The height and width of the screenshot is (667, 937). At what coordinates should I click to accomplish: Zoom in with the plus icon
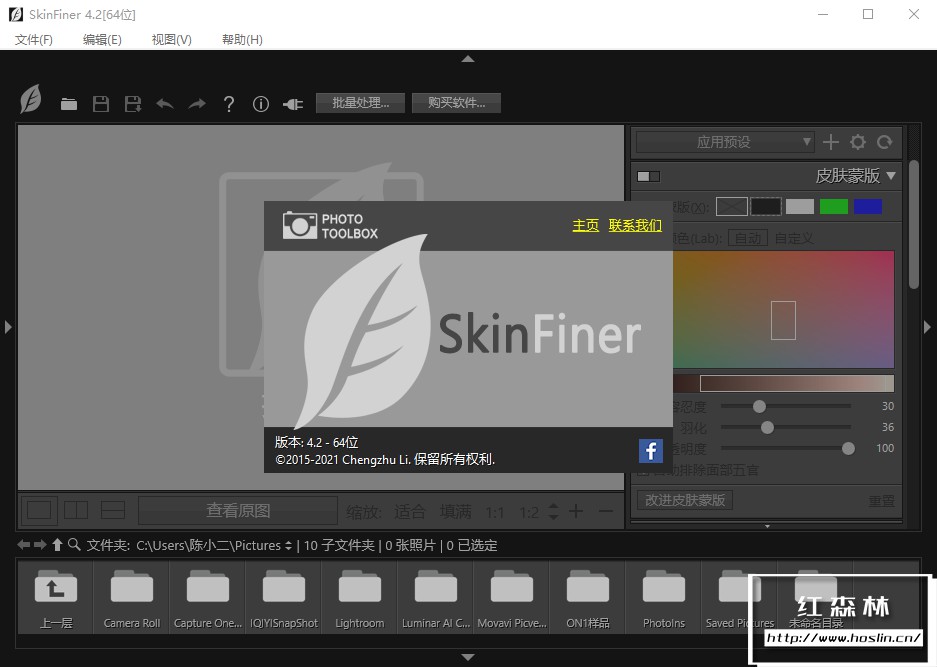point(576,511)
